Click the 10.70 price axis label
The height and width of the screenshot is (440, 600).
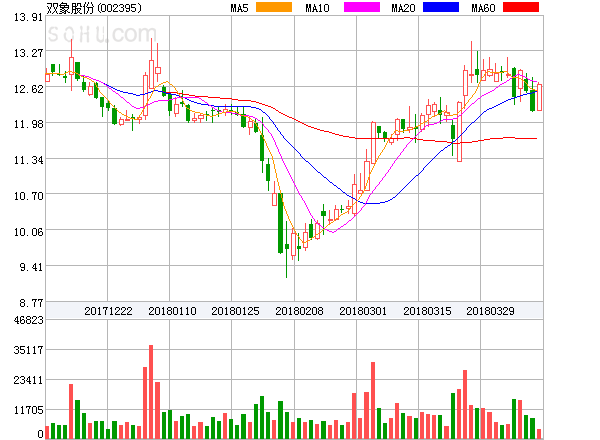28,196
